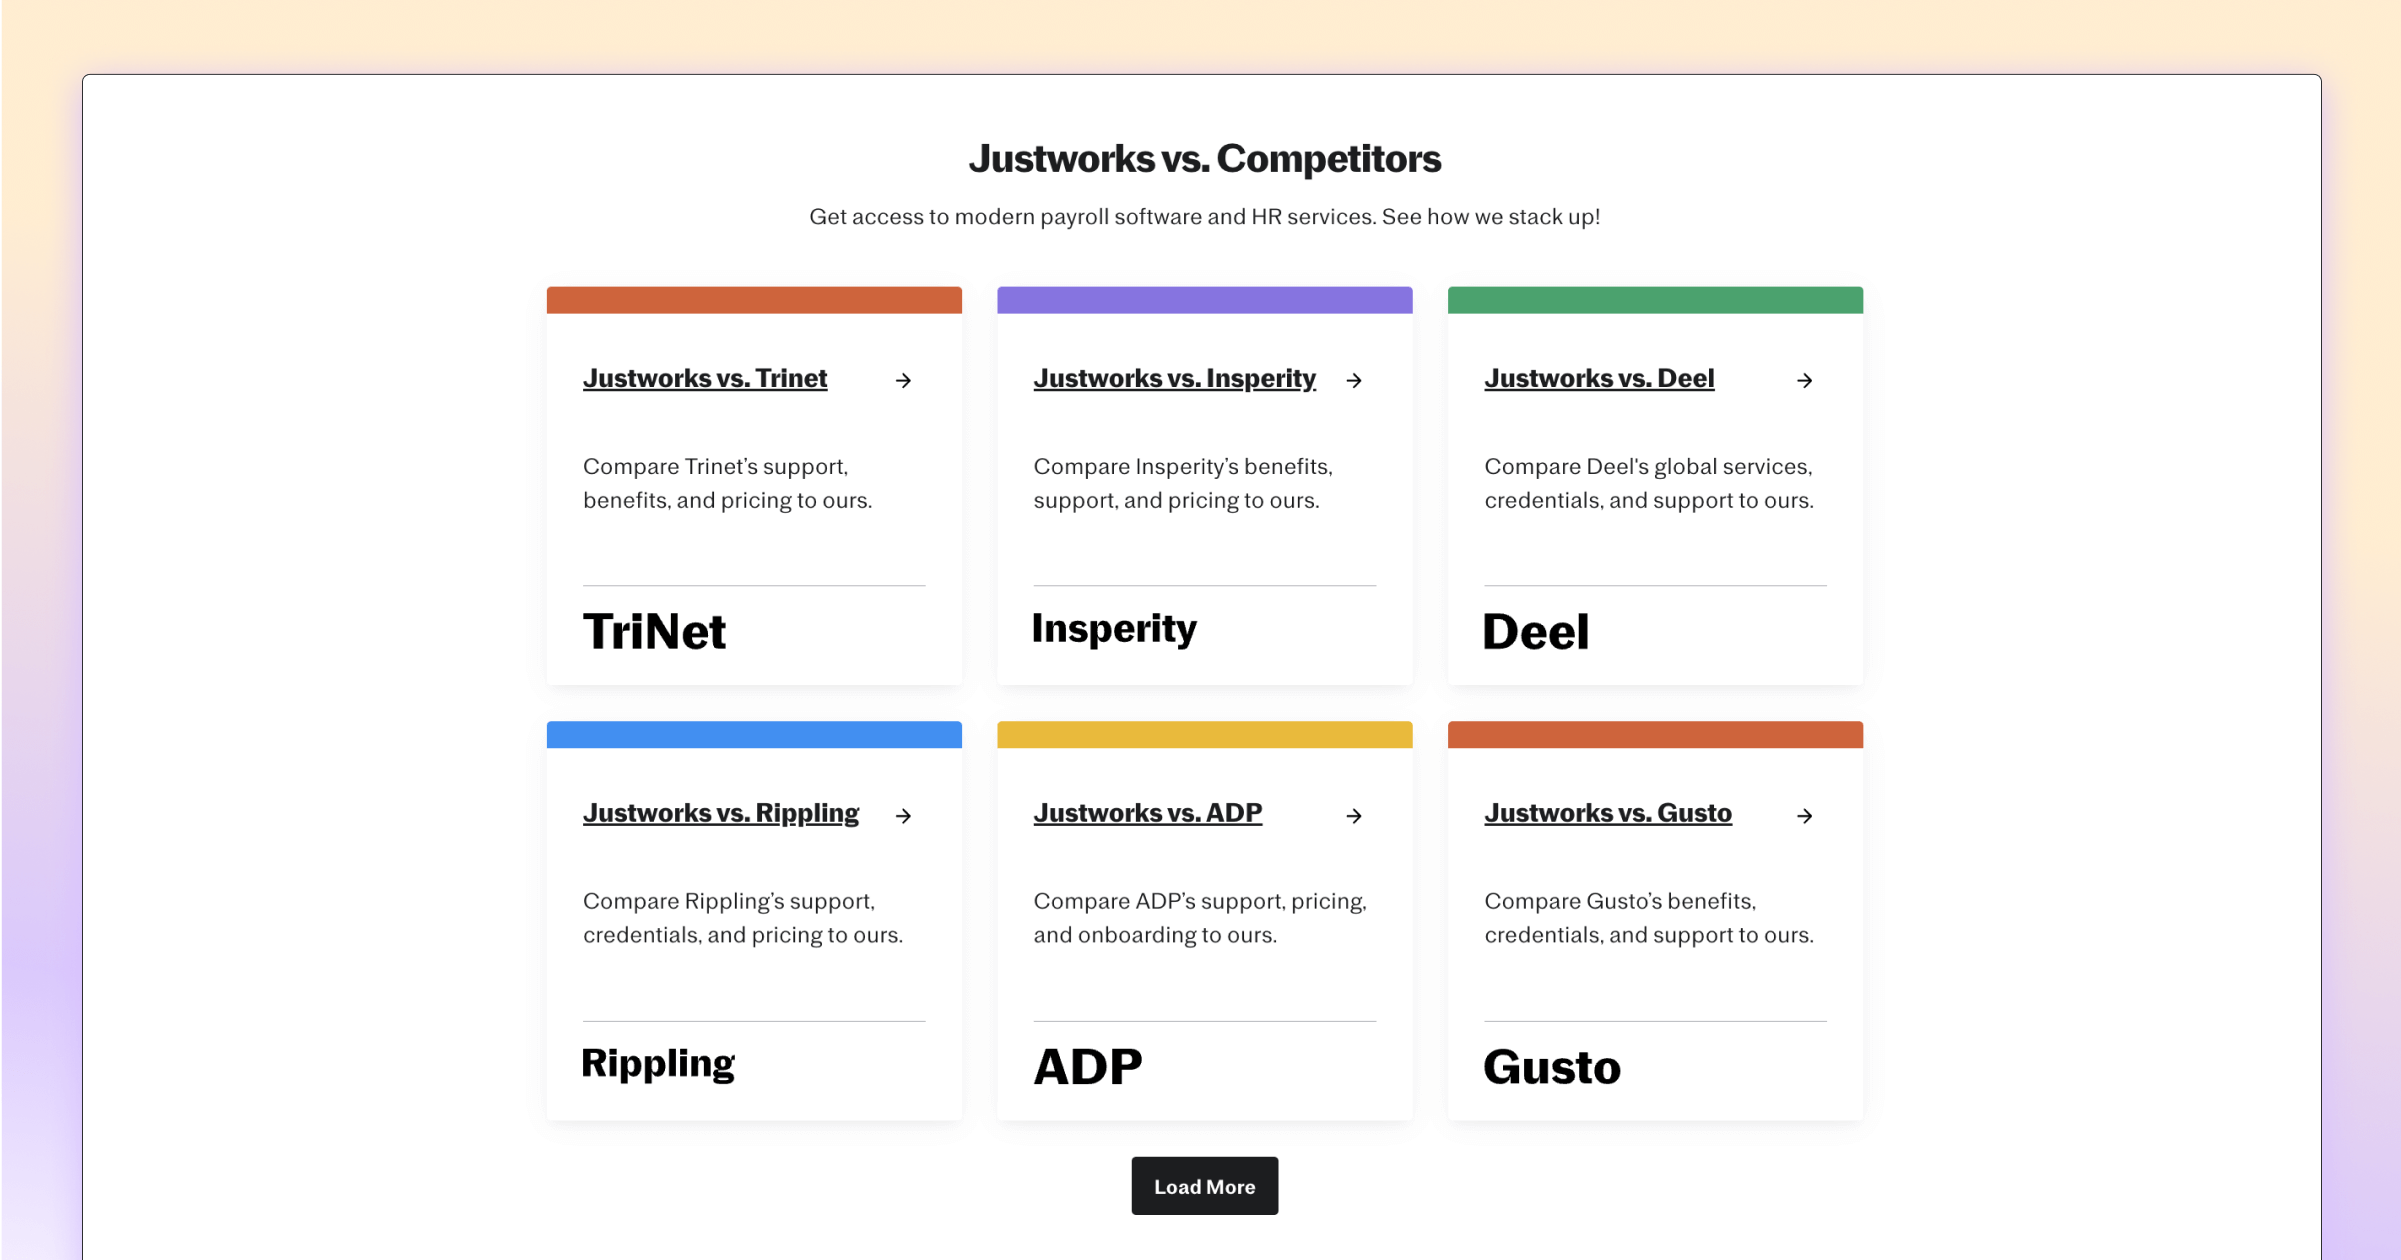Open the Justworks vs. Rippling comparison link
This screenshot has width=2401, height=1260.
(720, 813)
